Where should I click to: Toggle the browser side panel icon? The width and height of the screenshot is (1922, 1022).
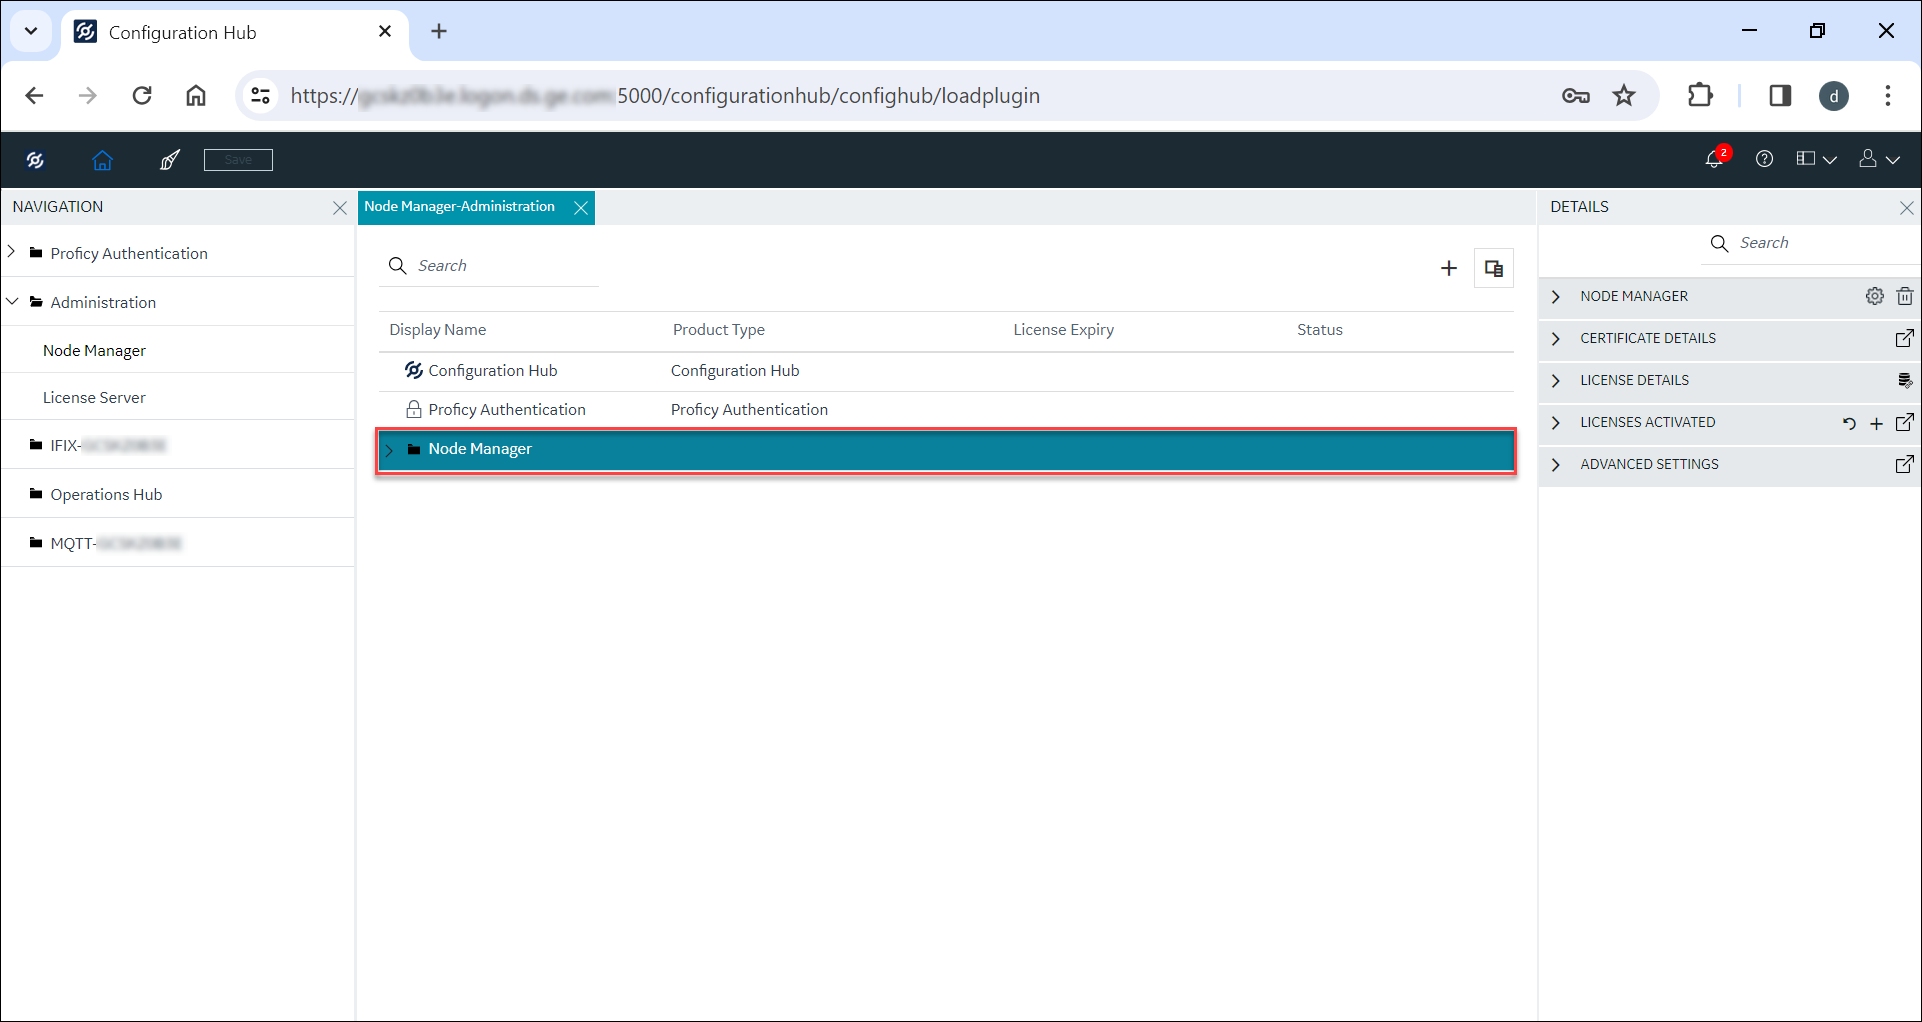coord(1780,96)
